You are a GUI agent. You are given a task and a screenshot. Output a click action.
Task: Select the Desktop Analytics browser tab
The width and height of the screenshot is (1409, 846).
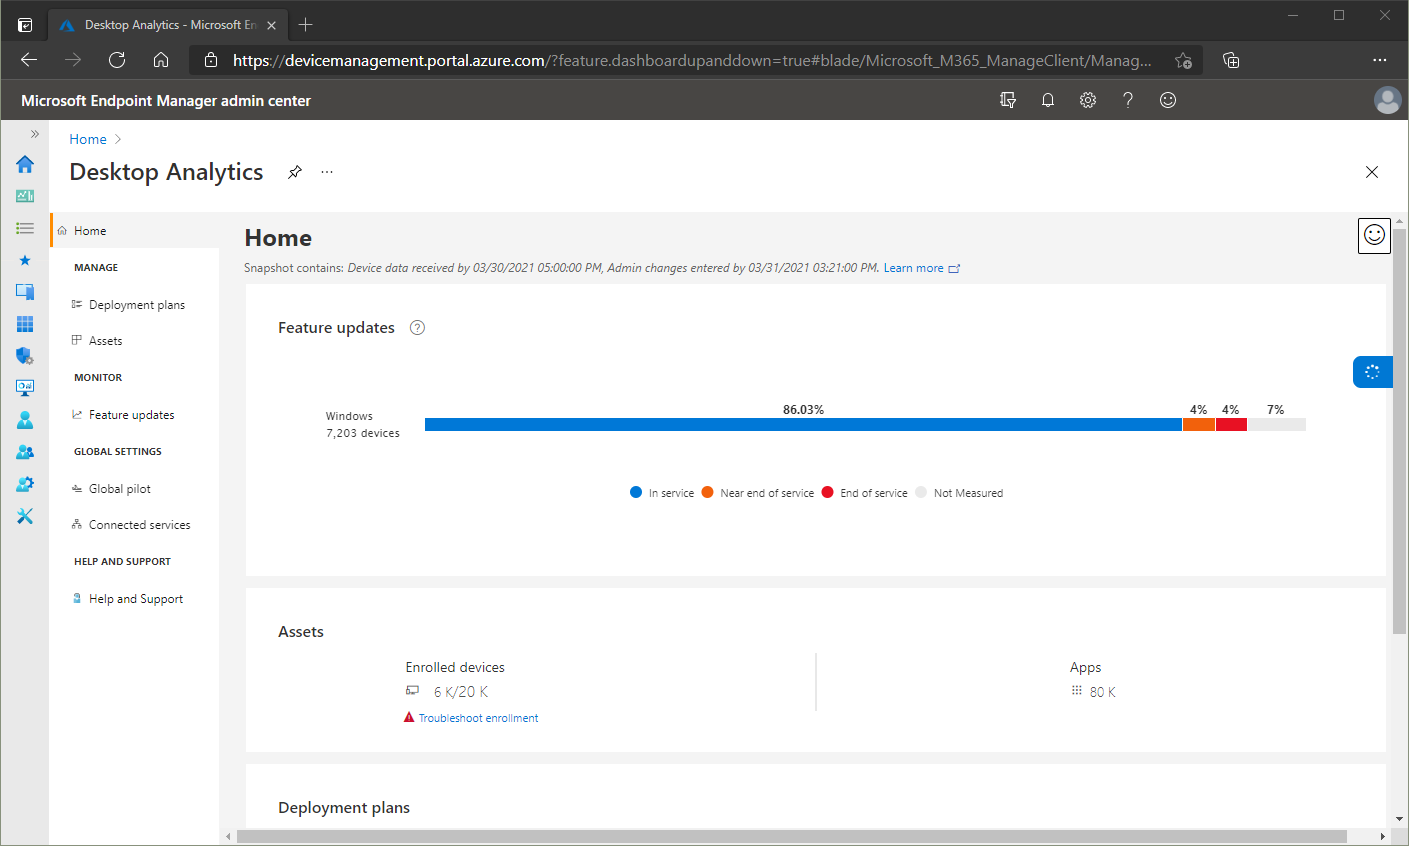pos(168,25)
